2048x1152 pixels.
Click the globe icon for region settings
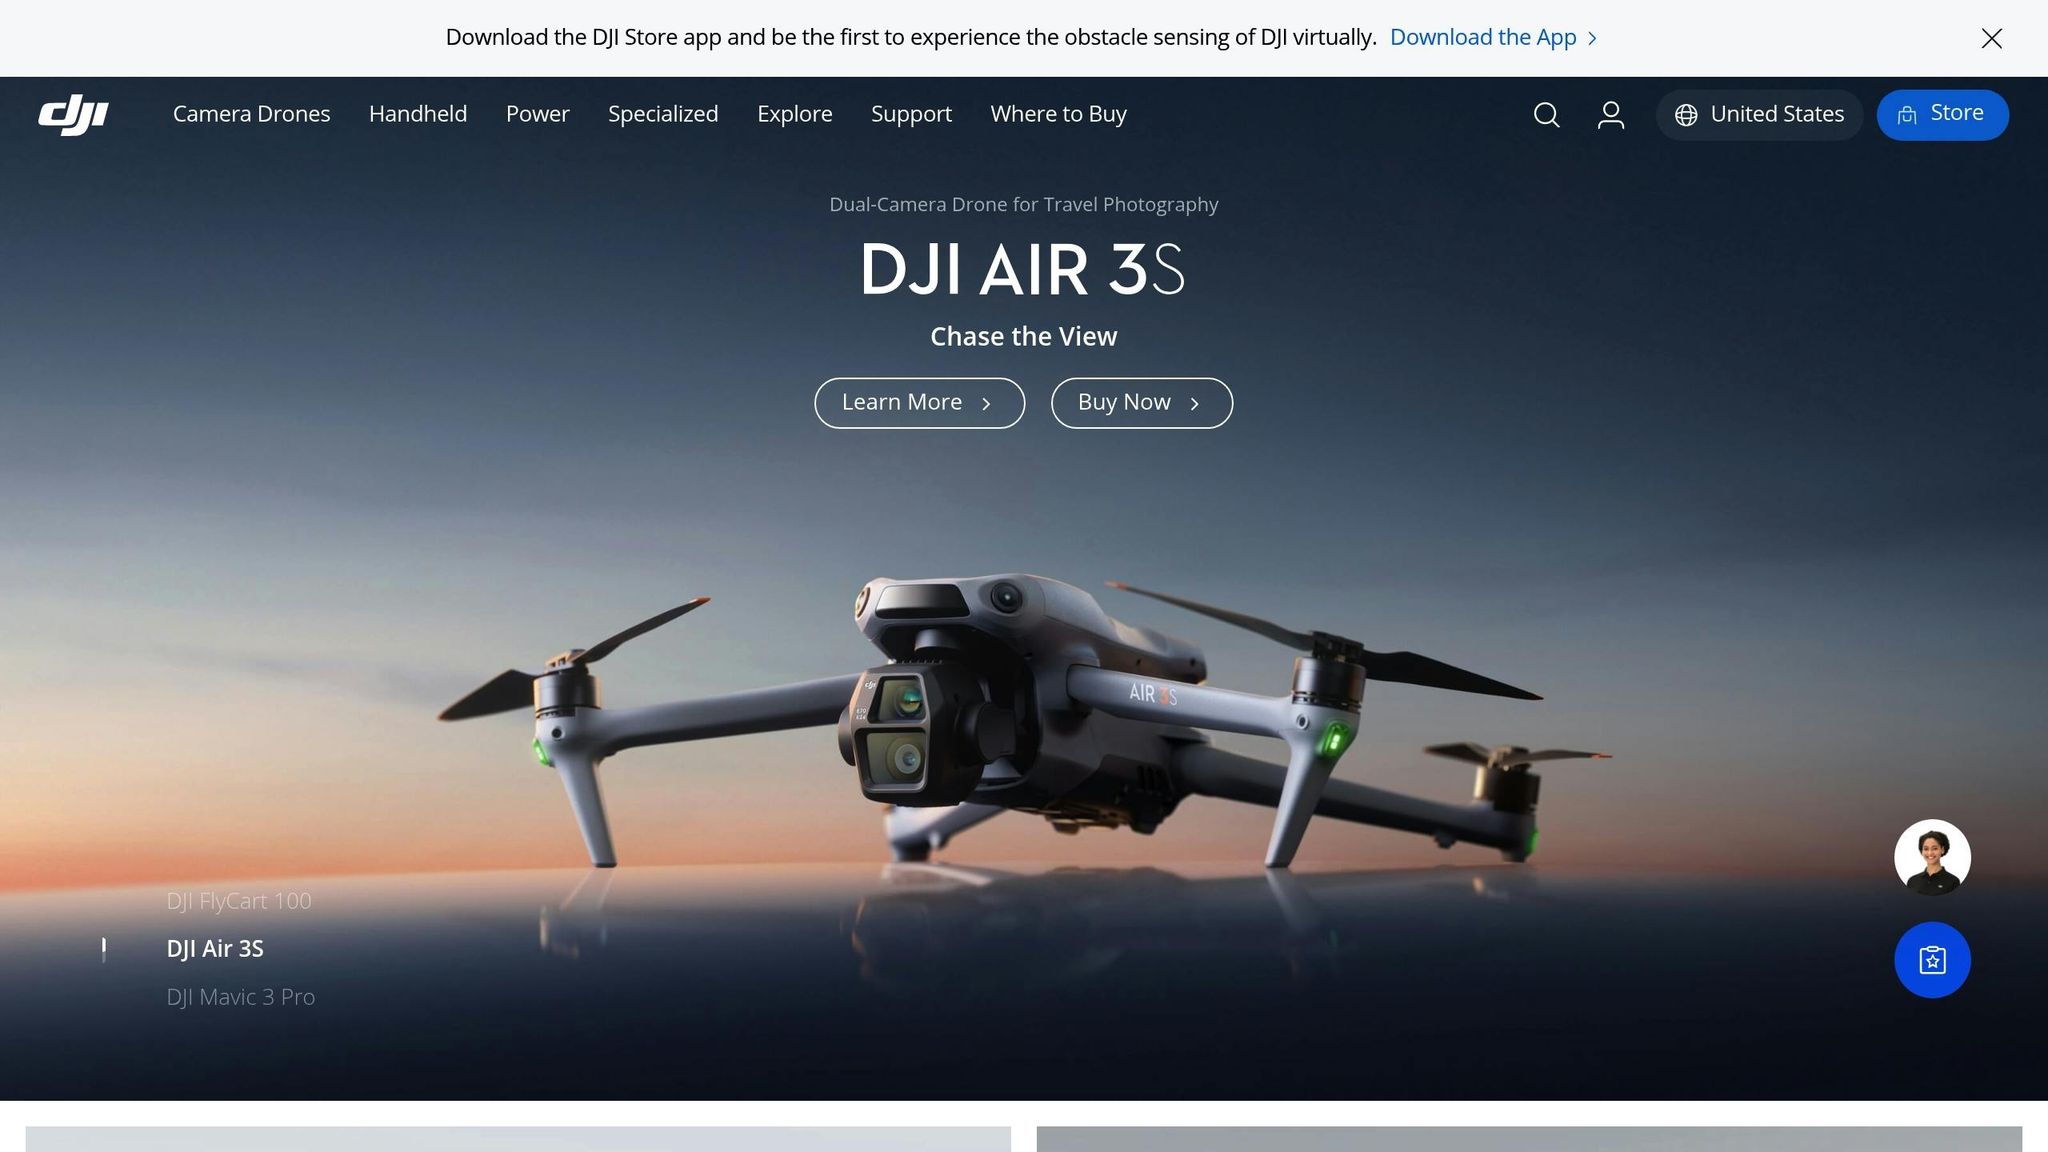click(x=1687, y=114)
